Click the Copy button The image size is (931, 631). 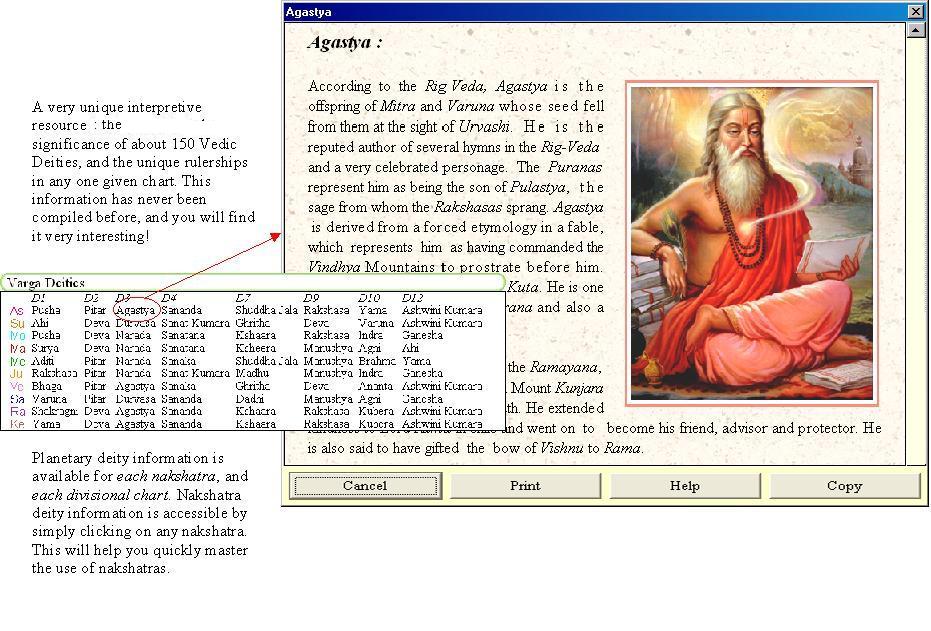click(844, 486)
